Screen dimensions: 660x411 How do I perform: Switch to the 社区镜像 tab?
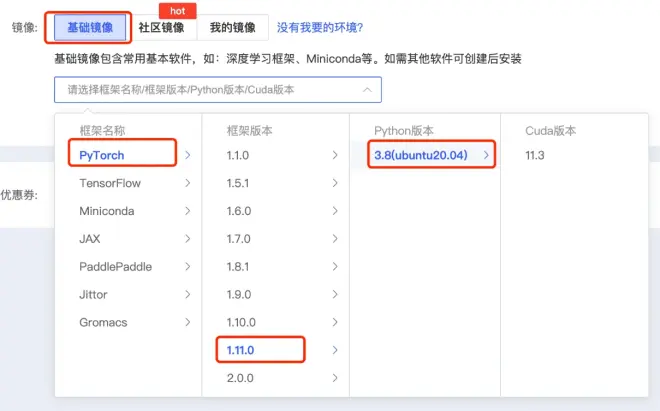click(x=162, y=28)
